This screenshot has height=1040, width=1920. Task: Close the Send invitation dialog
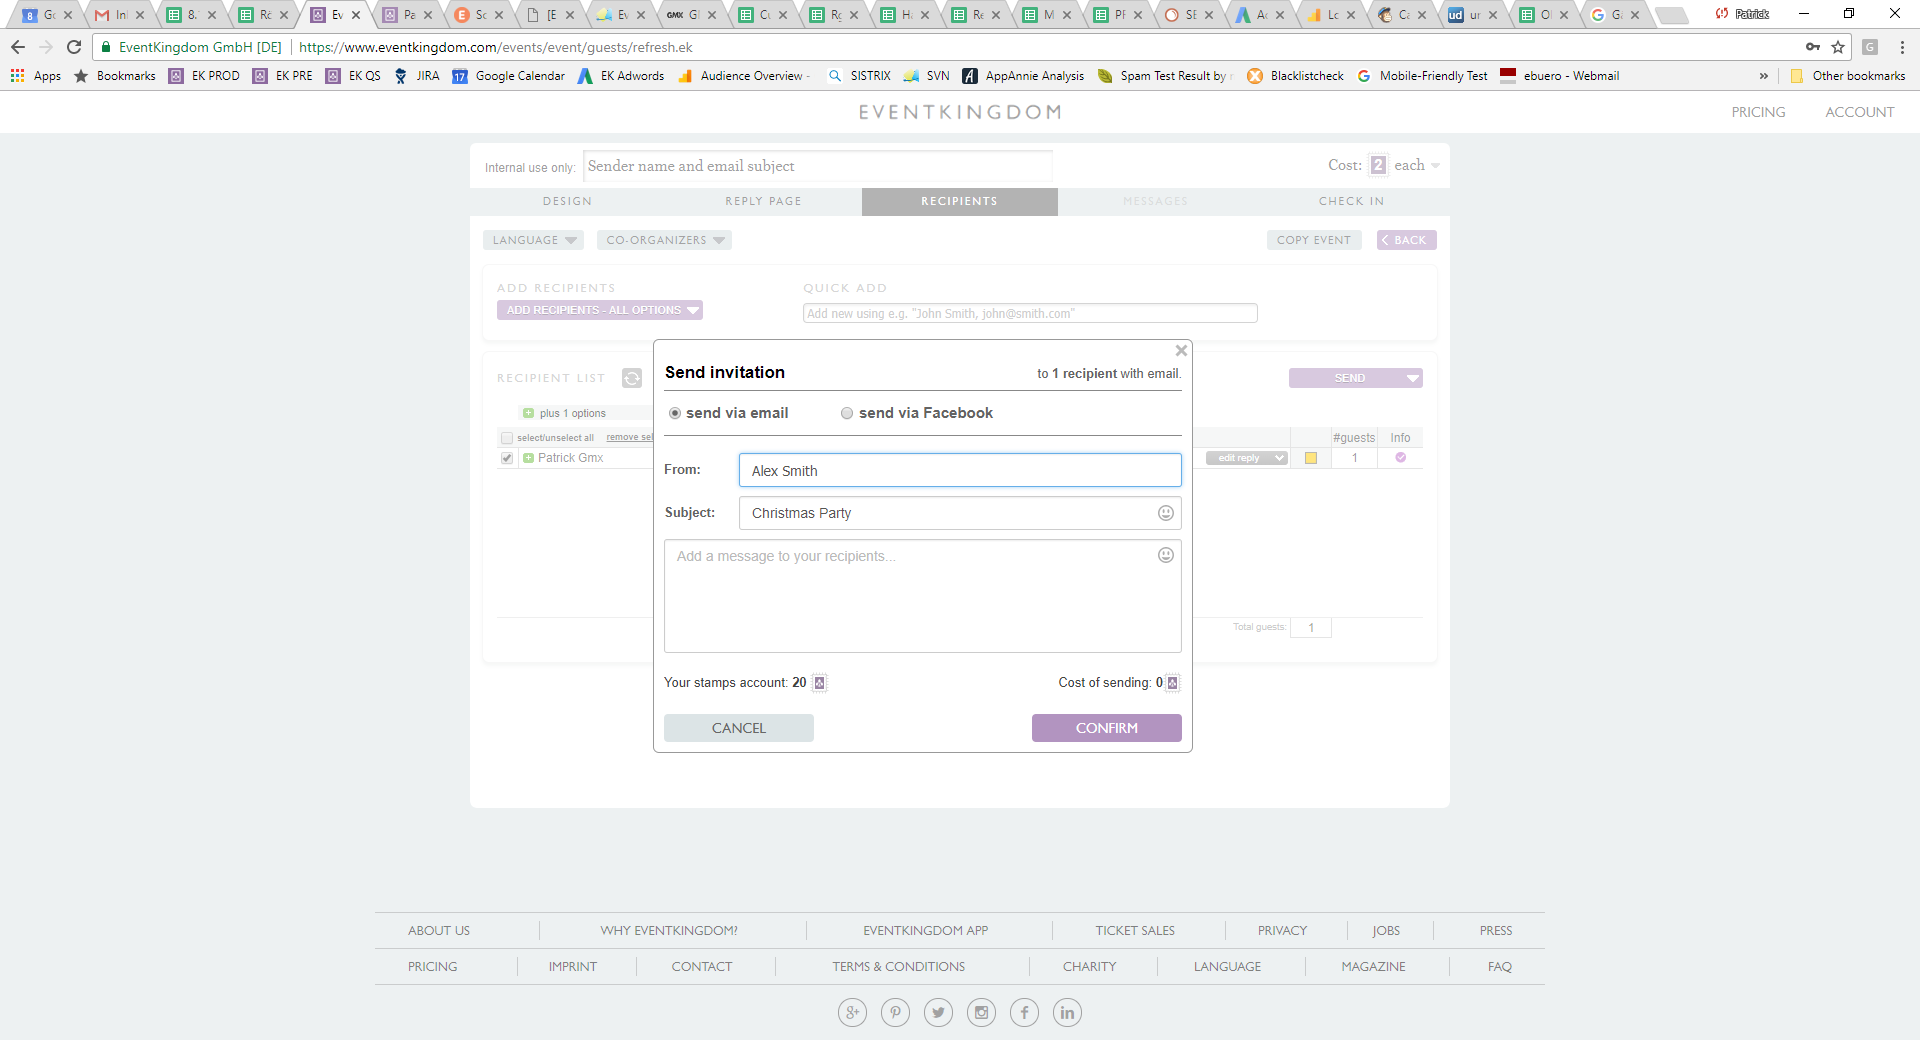(x=1181, y=351)
